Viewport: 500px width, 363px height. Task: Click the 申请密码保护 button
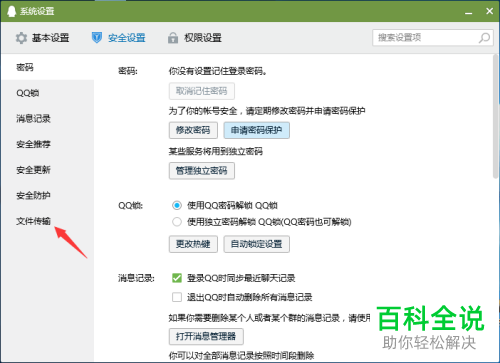pyautogui.click(x=257, y=130)
